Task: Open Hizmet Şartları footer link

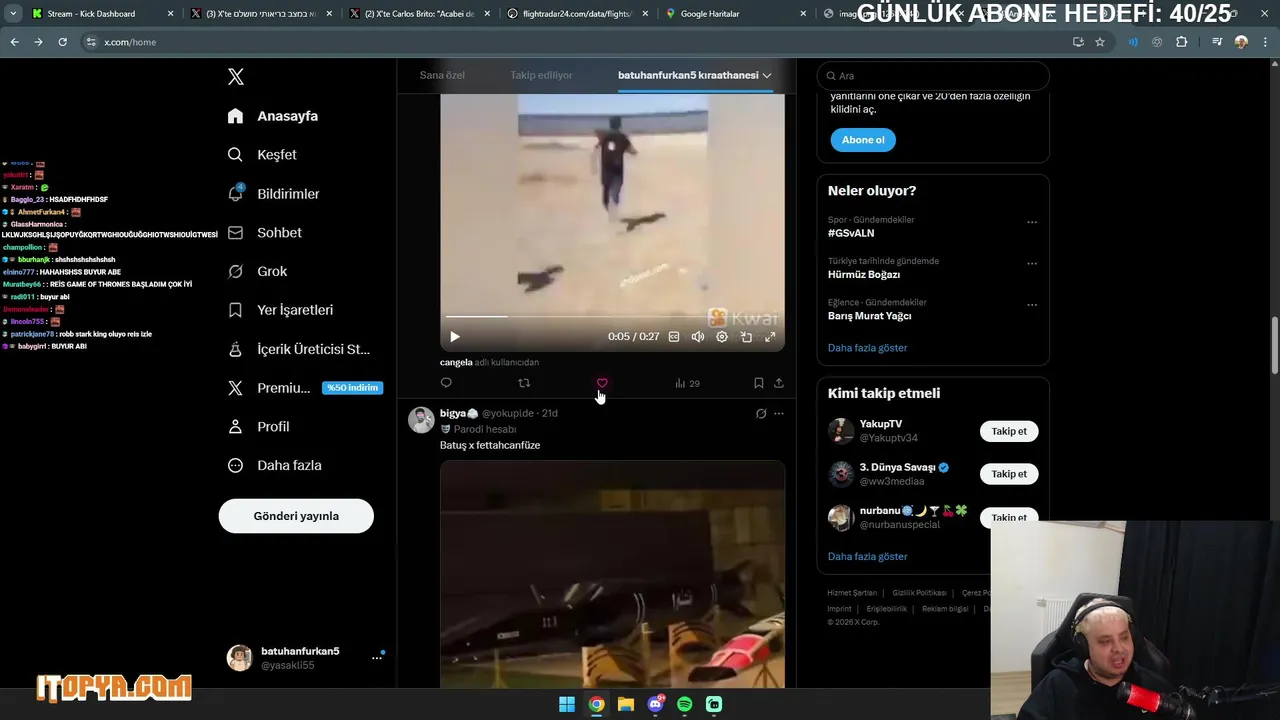Action: [x=852, y=593]
